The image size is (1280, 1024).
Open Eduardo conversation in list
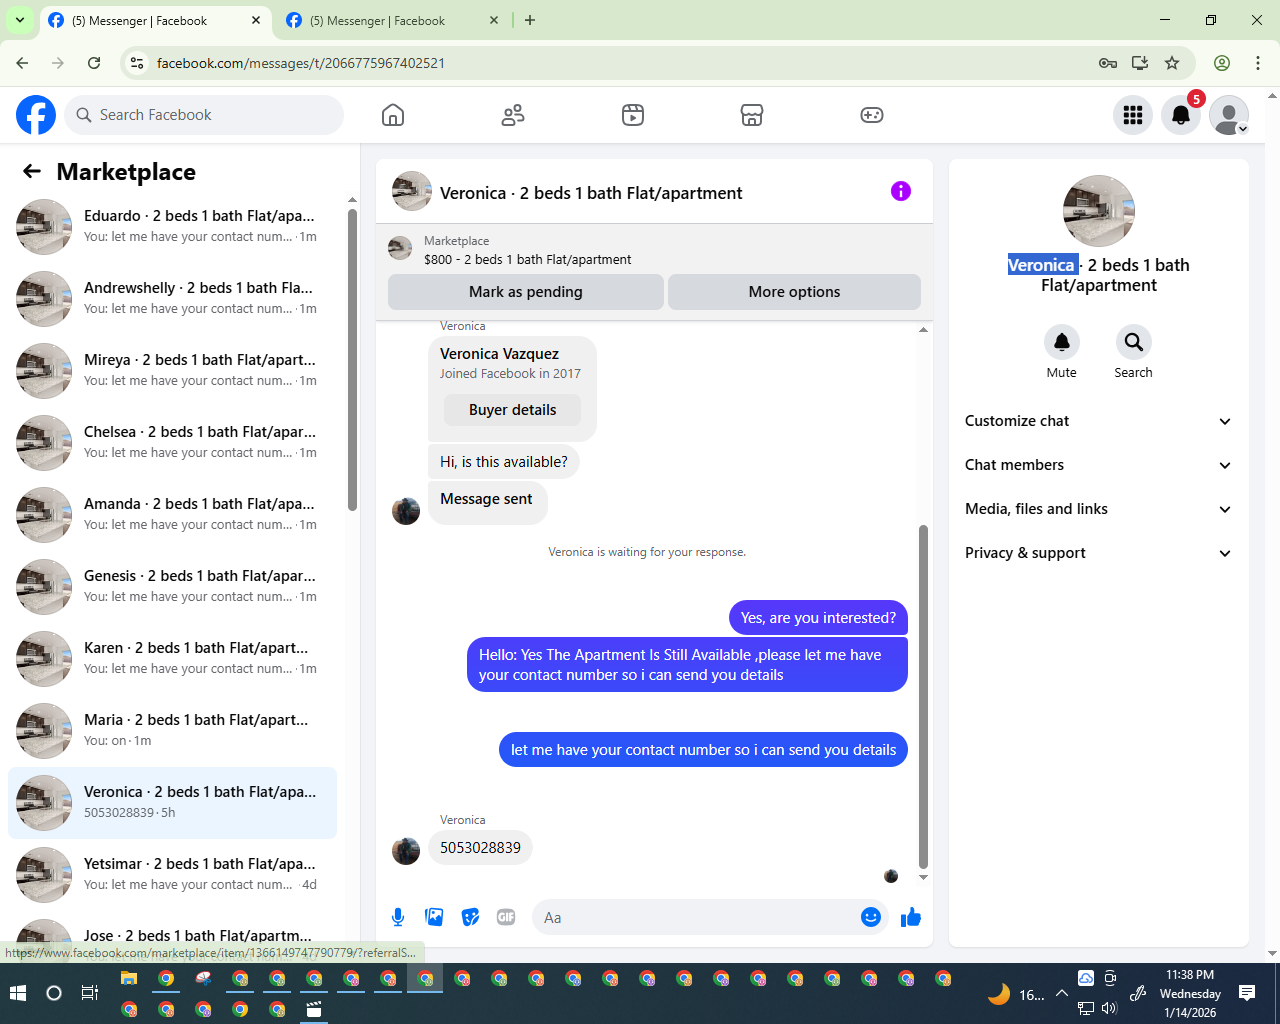[172, 227]
